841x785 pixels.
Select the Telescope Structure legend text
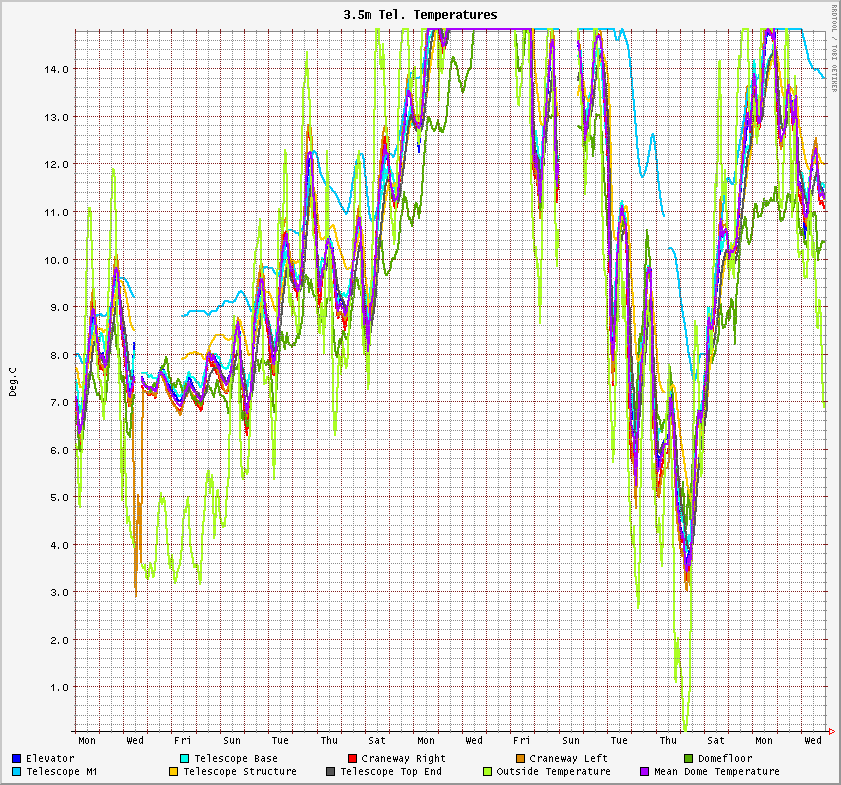240,772
